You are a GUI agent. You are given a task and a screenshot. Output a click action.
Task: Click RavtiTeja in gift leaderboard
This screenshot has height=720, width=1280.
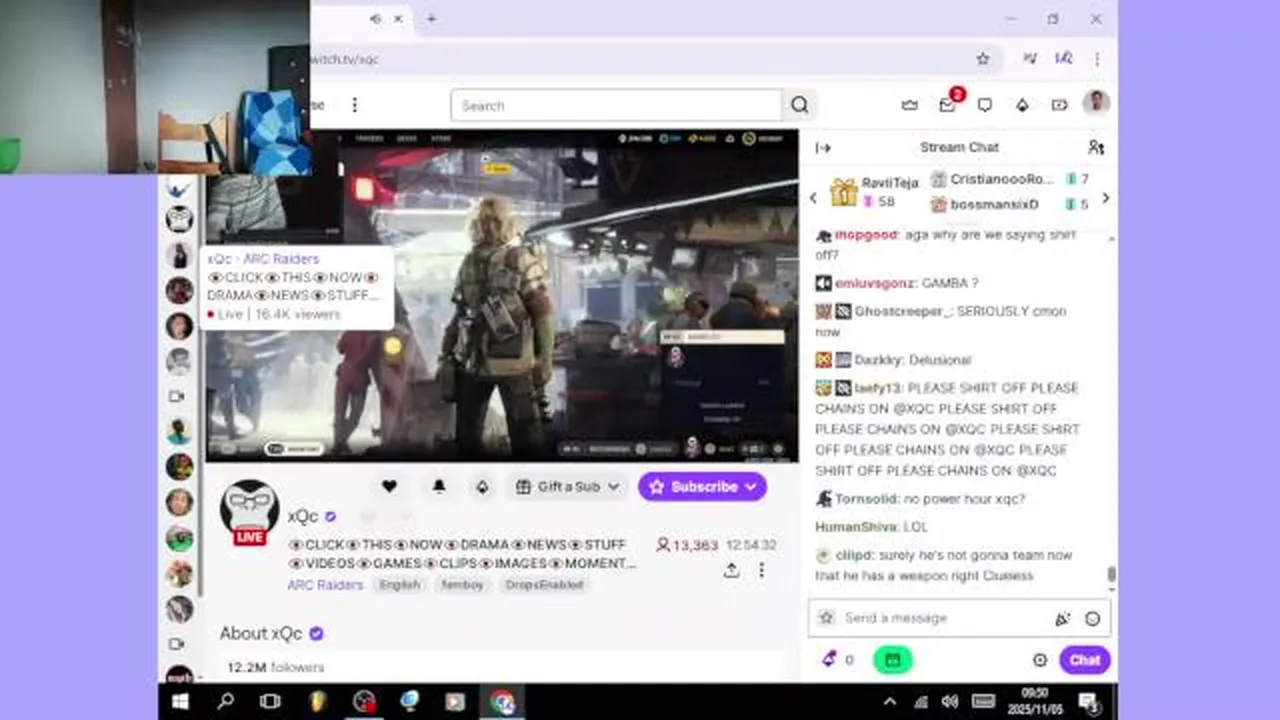pos(890,183)
